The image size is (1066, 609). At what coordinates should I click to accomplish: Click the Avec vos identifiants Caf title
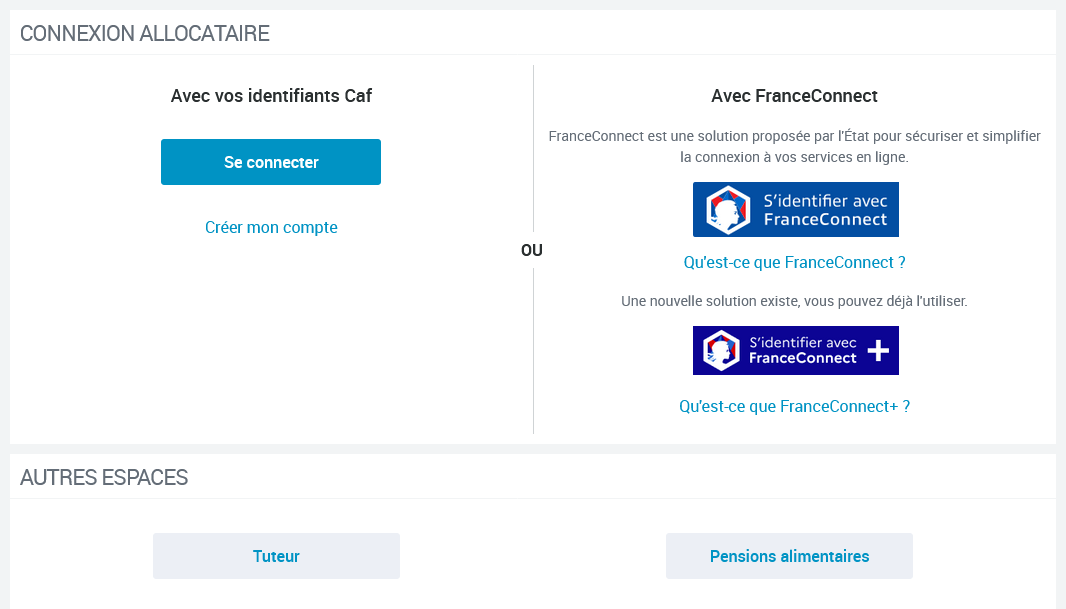[x=271, y=96]
